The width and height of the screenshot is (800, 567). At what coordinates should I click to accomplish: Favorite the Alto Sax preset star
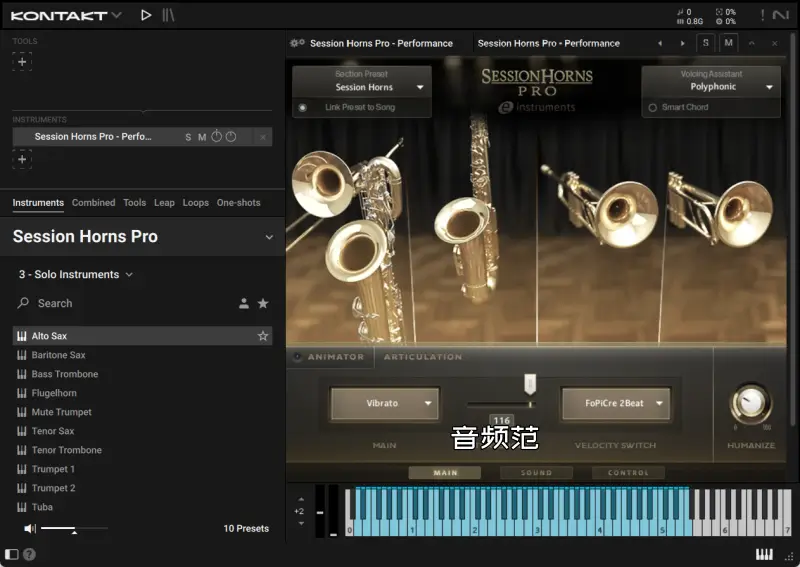click(x=263, y=336)
